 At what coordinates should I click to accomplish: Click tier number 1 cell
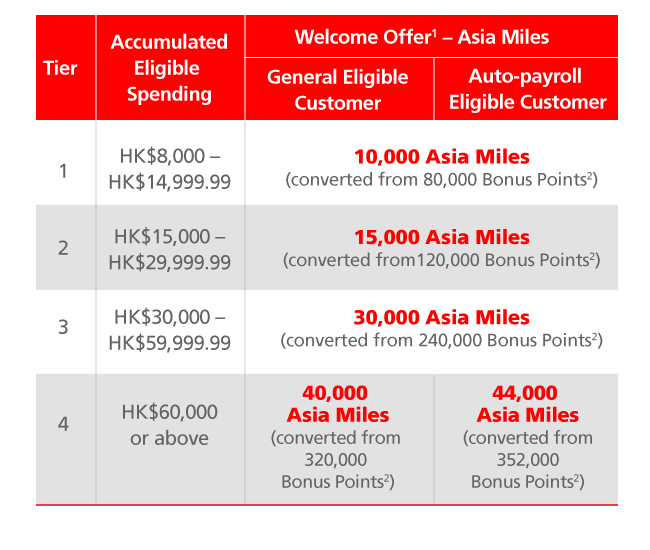(x=63, y=171)
